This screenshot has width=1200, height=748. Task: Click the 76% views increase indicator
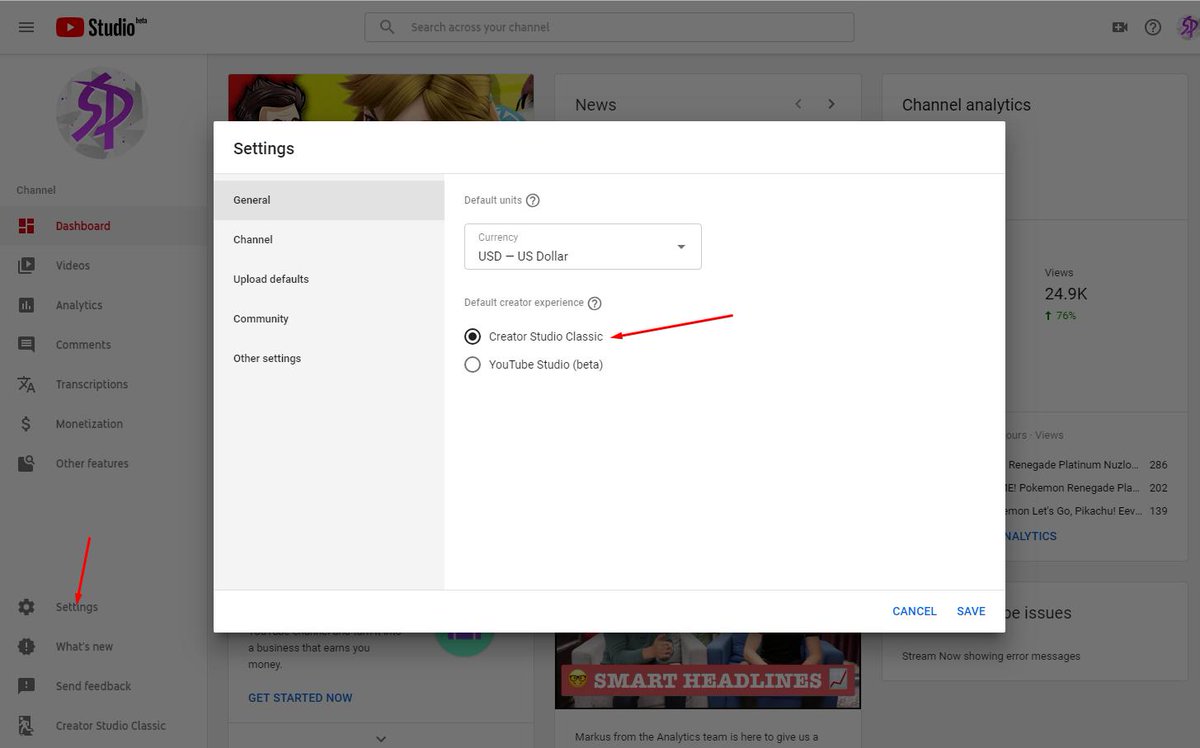[x=1060, y=315]
